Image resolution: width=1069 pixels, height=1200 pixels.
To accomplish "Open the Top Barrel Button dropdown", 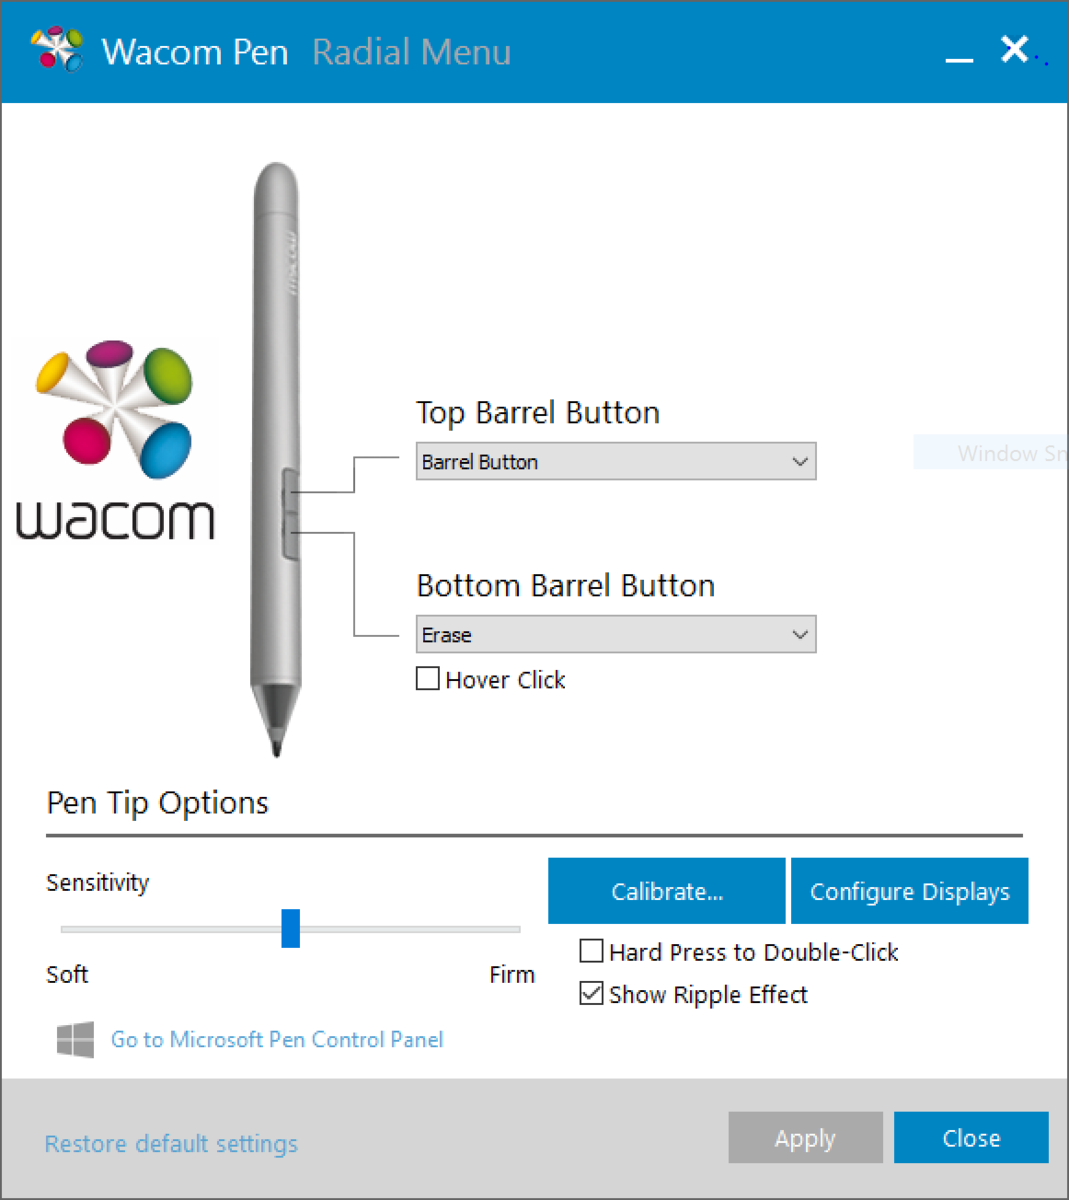I will pyautogui.click(x=615, y=462).
